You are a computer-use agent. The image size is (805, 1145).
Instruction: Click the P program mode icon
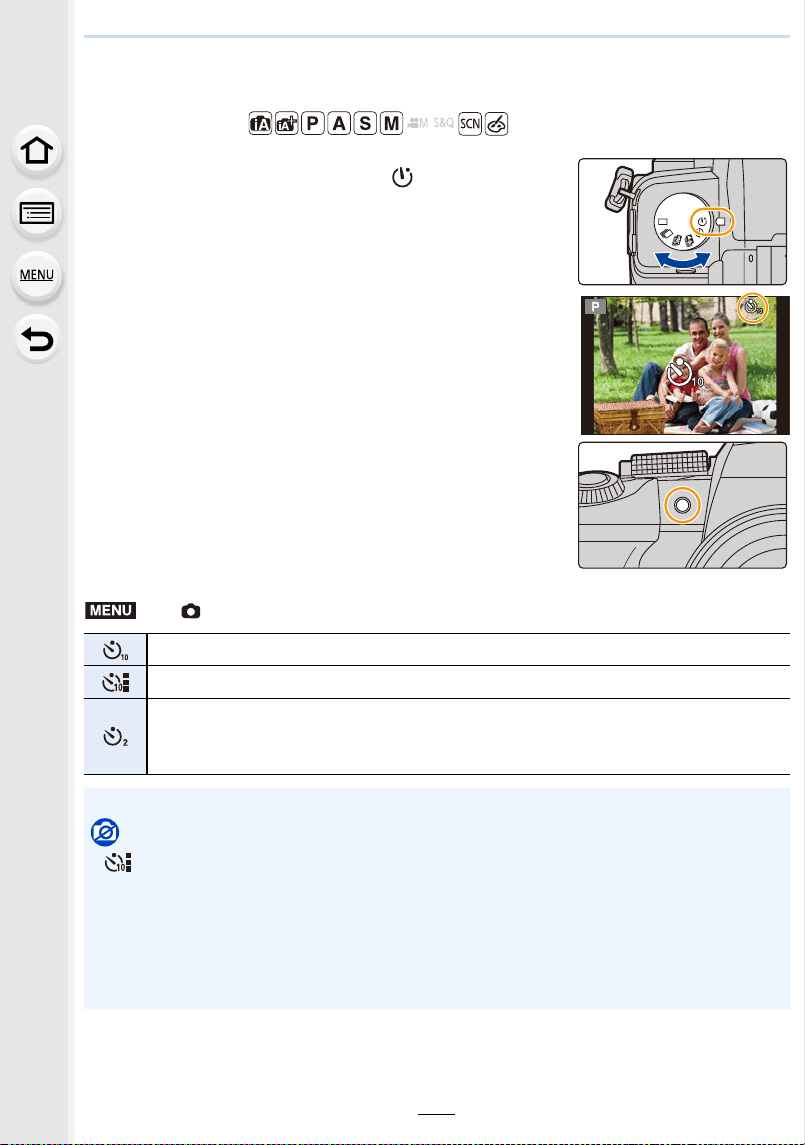[x=313, y=123]
